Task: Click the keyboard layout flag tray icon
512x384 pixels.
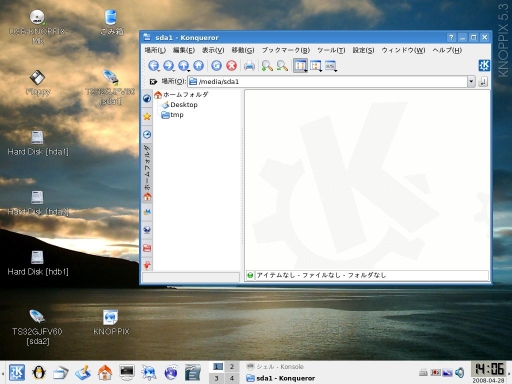Action: coord(435,372)
